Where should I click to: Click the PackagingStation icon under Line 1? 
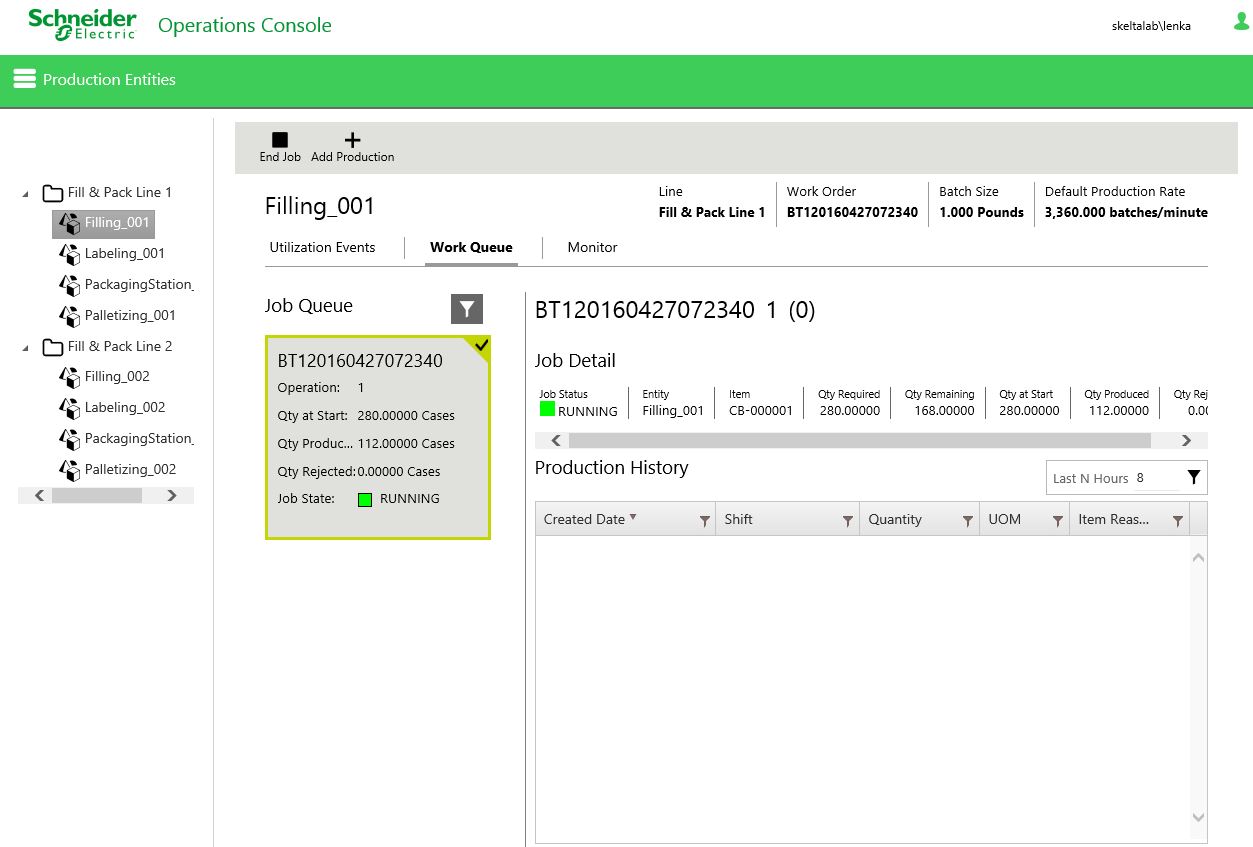click(69, 285)
